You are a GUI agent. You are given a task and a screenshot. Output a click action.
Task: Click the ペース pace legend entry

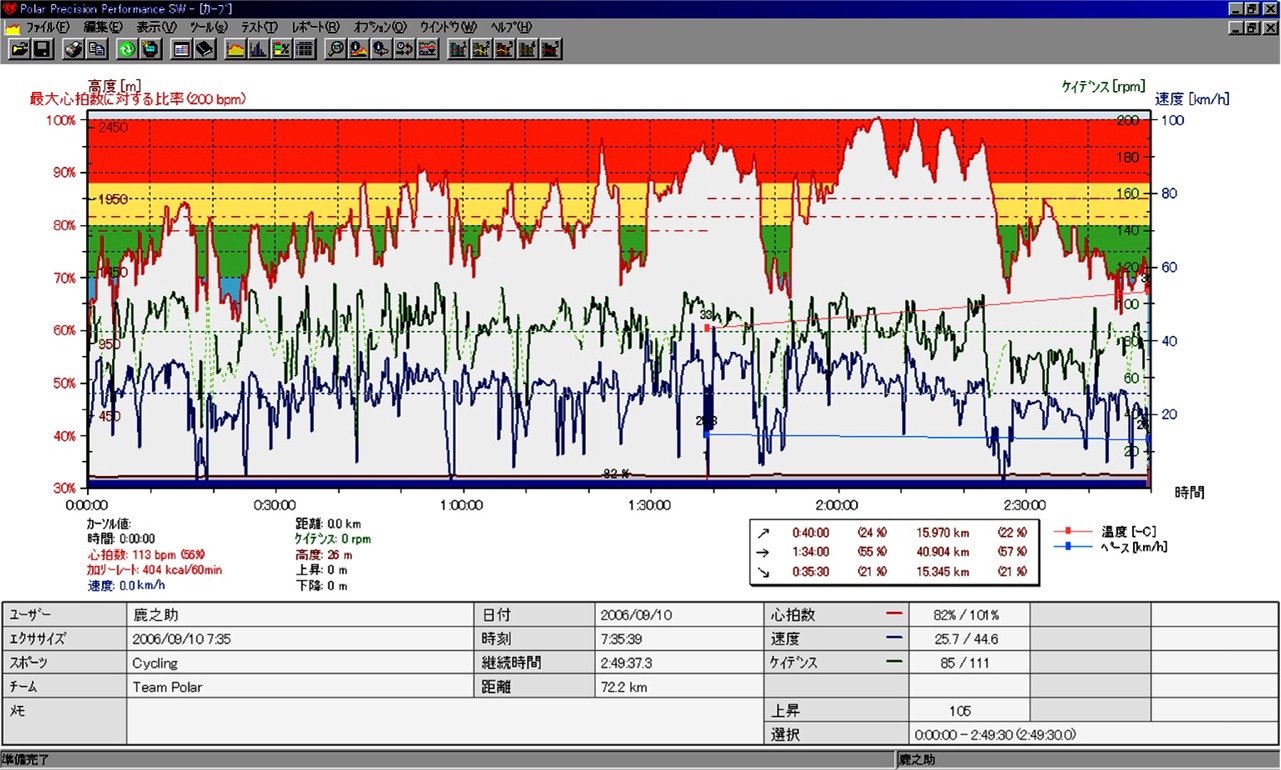1131,546
